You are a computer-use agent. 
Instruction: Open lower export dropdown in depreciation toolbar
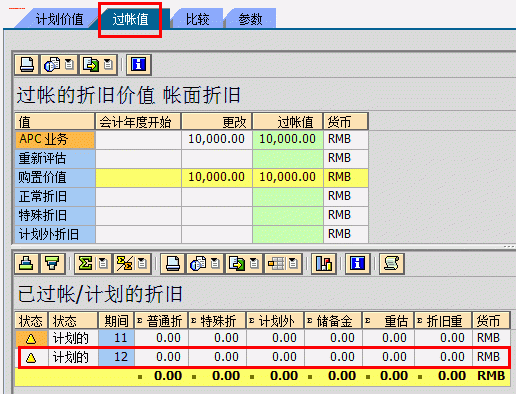(254, 264)
